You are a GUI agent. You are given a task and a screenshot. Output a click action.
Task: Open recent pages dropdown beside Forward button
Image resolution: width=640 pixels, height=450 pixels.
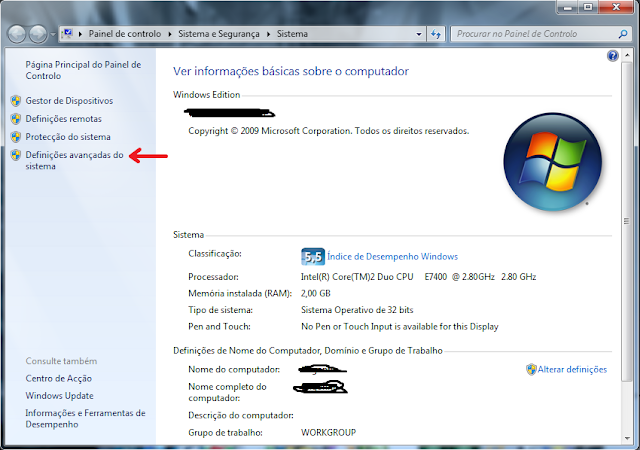53,34
